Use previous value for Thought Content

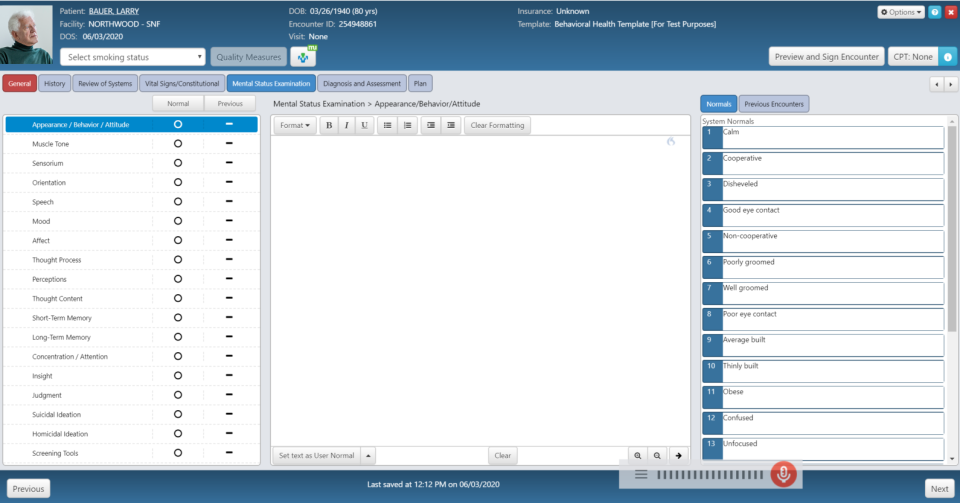(x=229, y=298)
